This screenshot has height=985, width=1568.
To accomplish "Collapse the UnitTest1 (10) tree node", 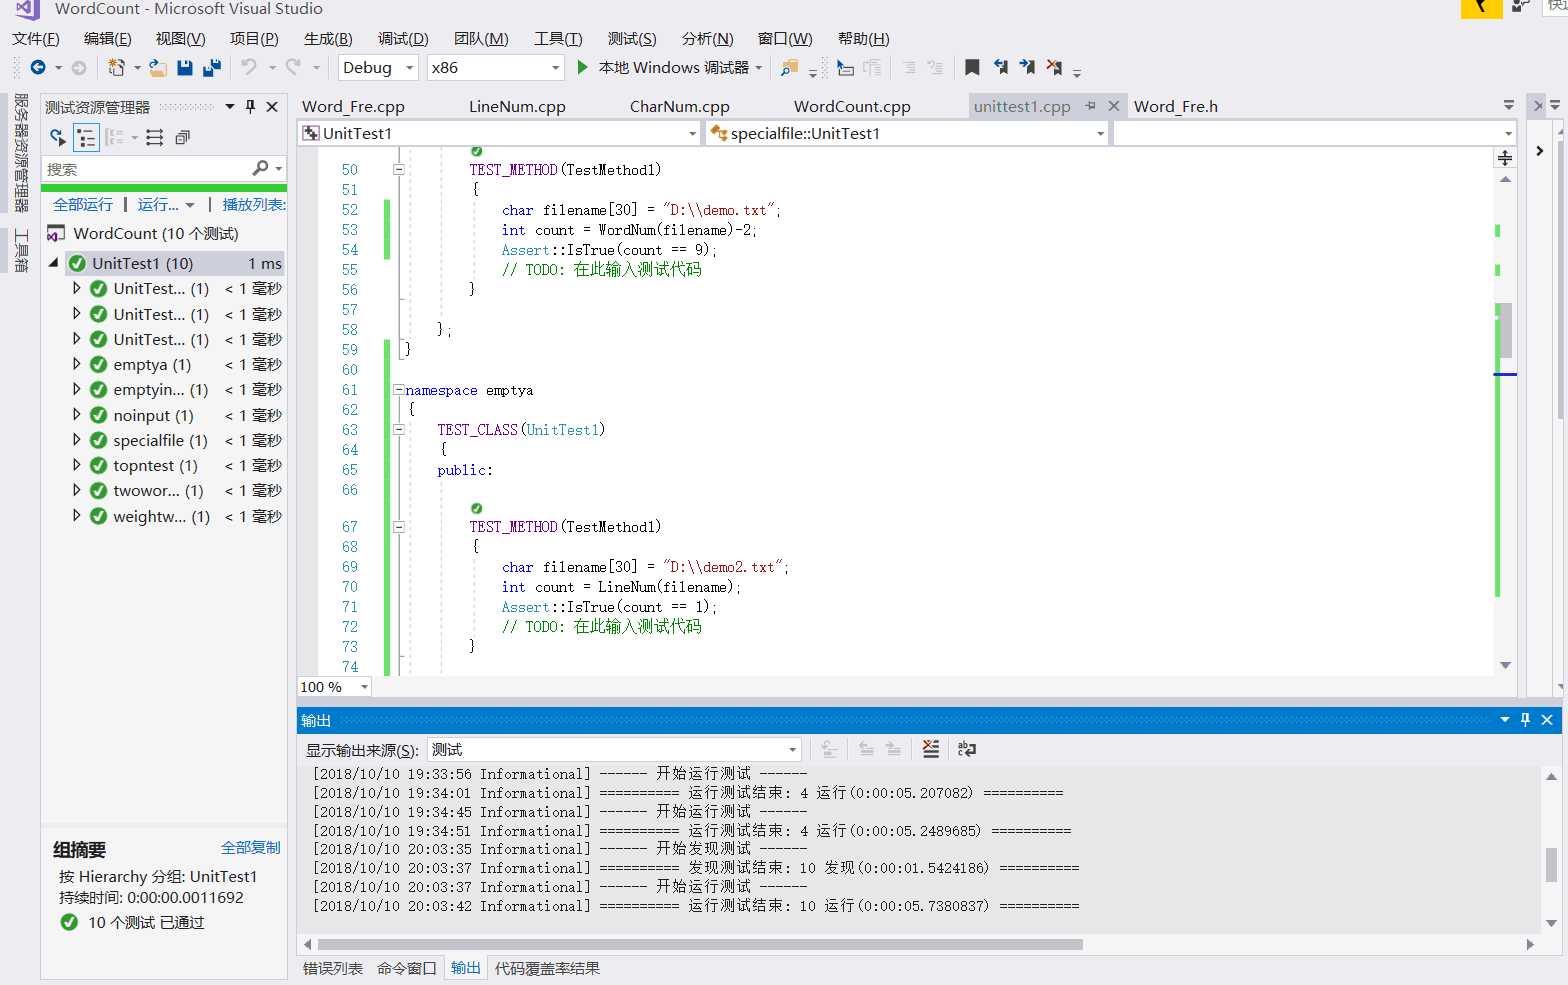I will (54, 263).
